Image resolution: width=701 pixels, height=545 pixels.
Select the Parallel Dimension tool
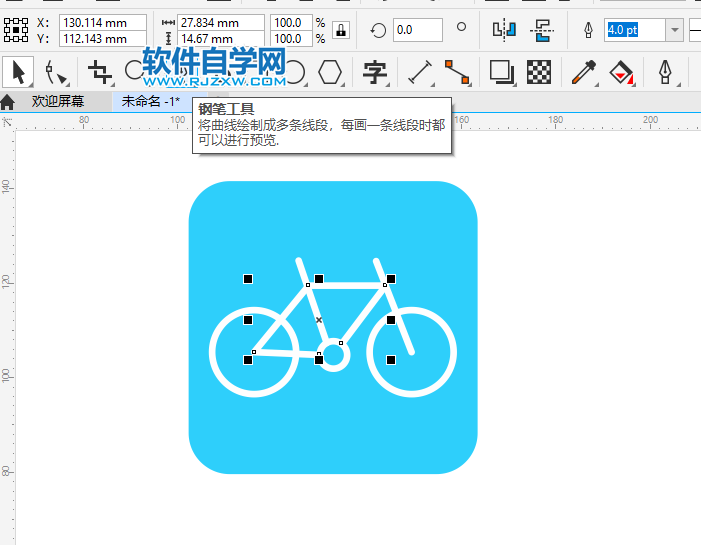(420, 72)
